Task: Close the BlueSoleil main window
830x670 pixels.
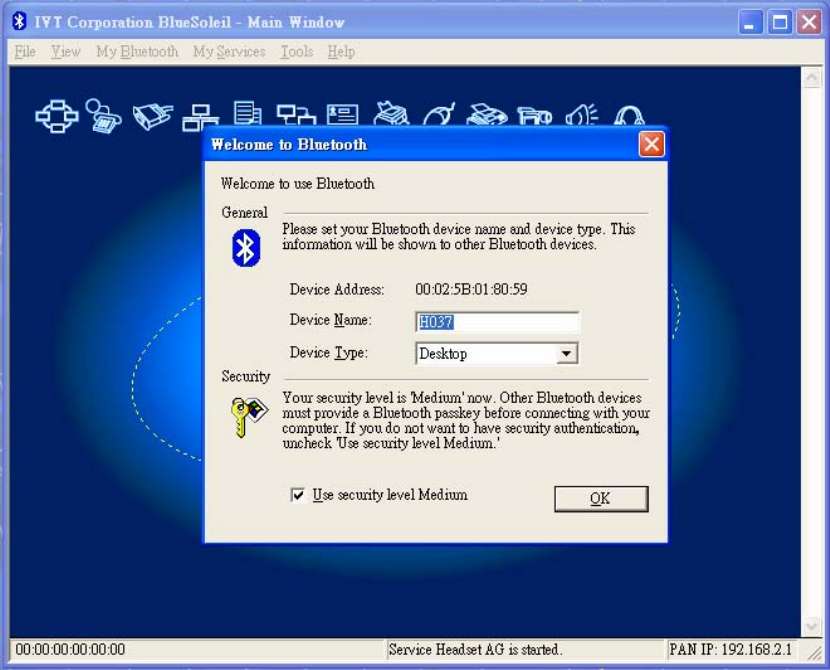Action: (809, 22)
